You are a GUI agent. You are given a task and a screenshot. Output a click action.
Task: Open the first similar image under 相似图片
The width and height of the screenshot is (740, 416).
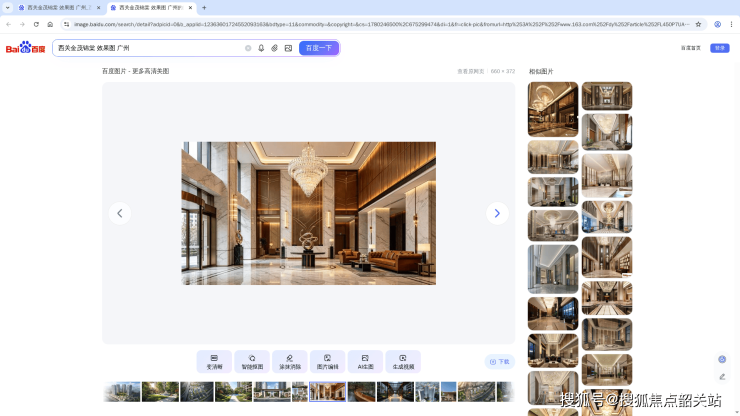[x=553, y=110]
